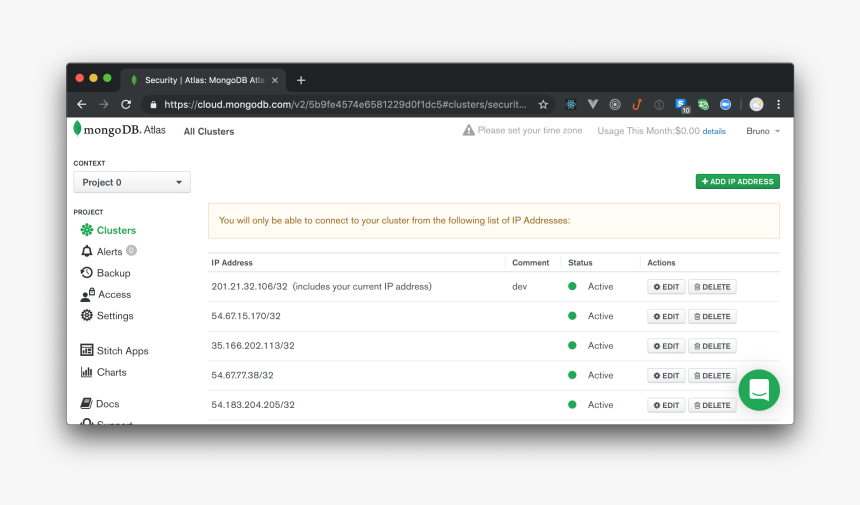Click the browser address bar URL
Viewport: 860px width, 505px height.
click(346, 104)
